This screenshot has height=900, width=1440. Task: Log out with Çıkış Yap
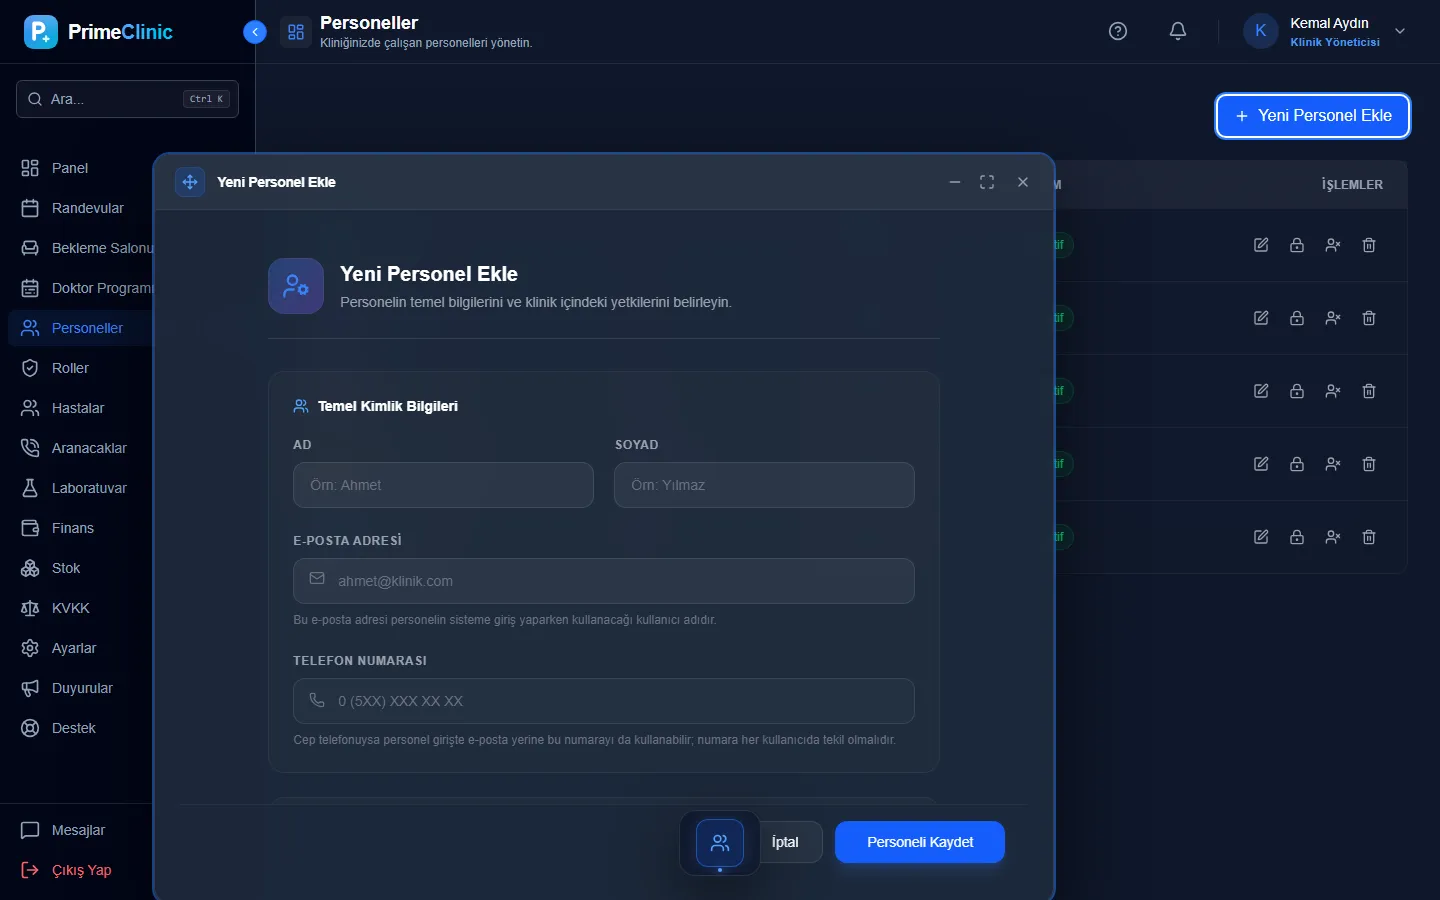(81, 870)
